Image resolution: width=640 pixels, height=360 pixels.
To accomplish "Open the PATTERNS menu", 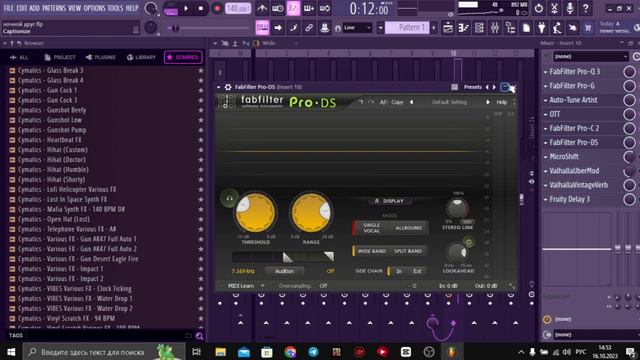I will click(x=54, y=8).
